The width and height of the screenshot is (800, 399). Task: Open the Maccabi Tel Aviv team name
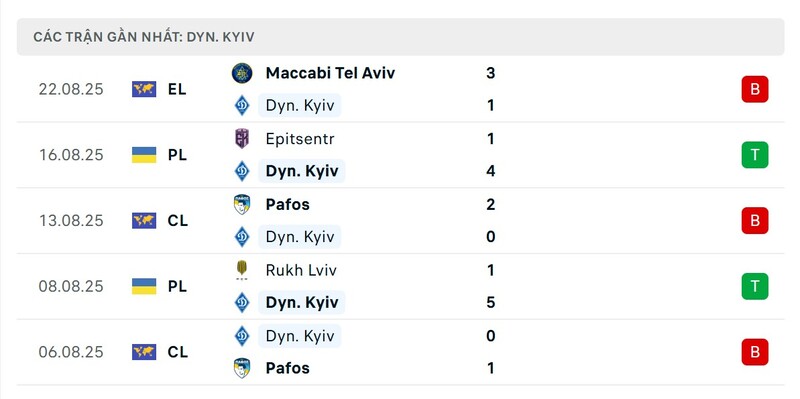tap(330, 73)
